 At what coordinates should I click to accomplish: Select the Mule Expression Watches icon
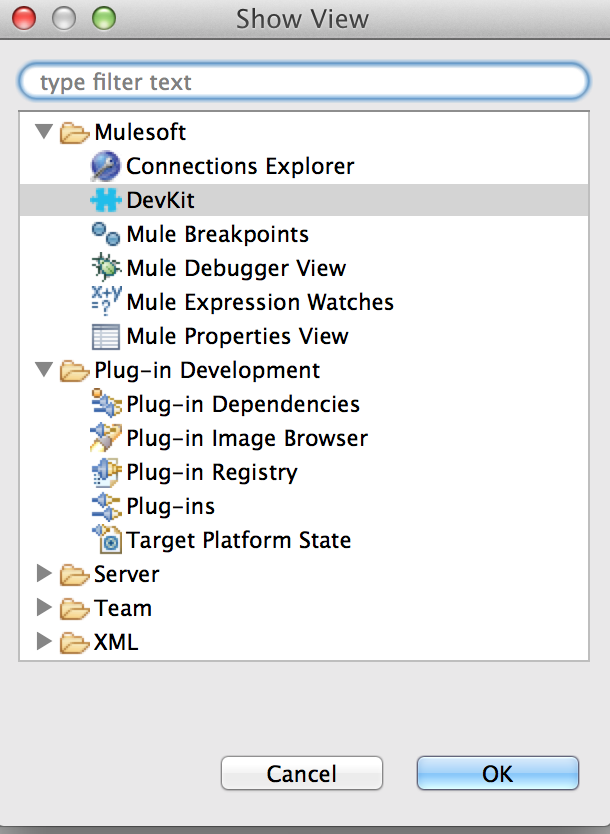coord(108,302)
